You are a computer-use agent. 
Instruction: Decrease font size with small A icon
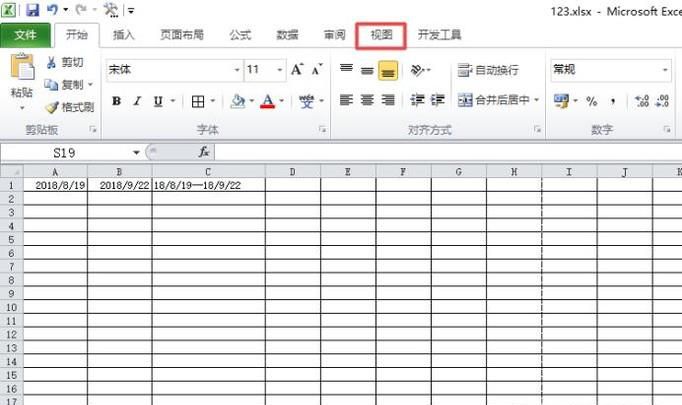318,70
